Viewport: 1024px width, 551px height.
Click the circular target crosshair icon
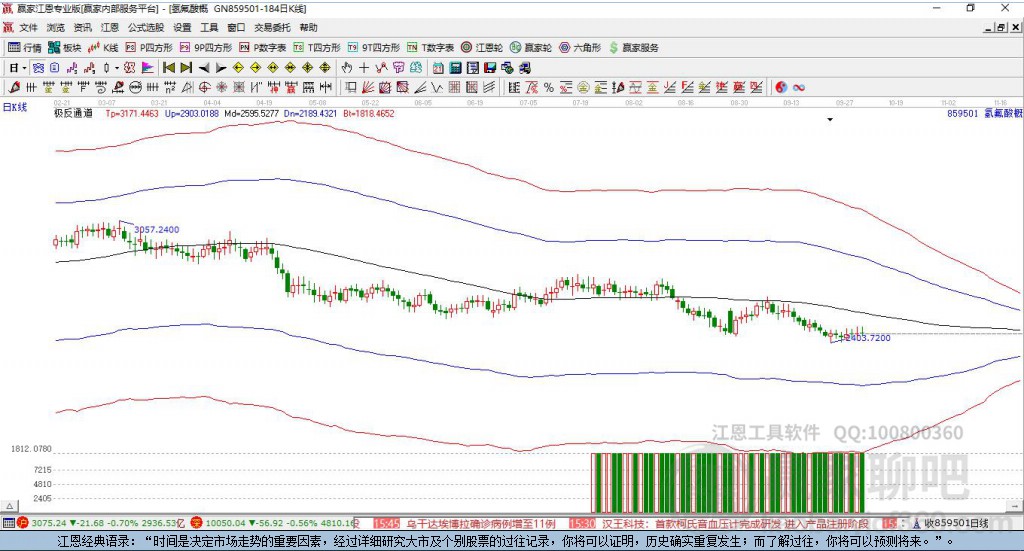[x=204, y=87]
